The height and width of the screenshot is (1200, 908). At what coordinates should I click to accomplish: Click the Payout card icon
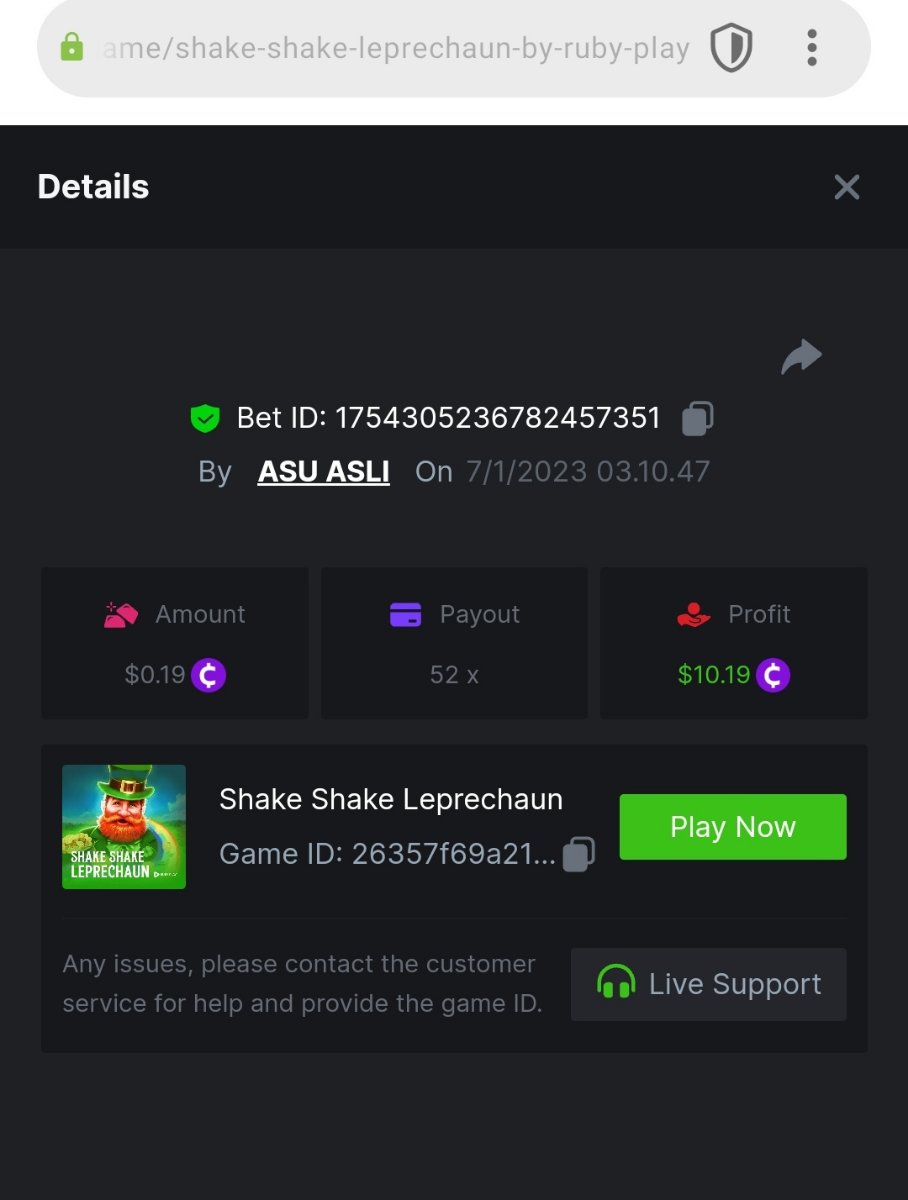click(405, 614)
